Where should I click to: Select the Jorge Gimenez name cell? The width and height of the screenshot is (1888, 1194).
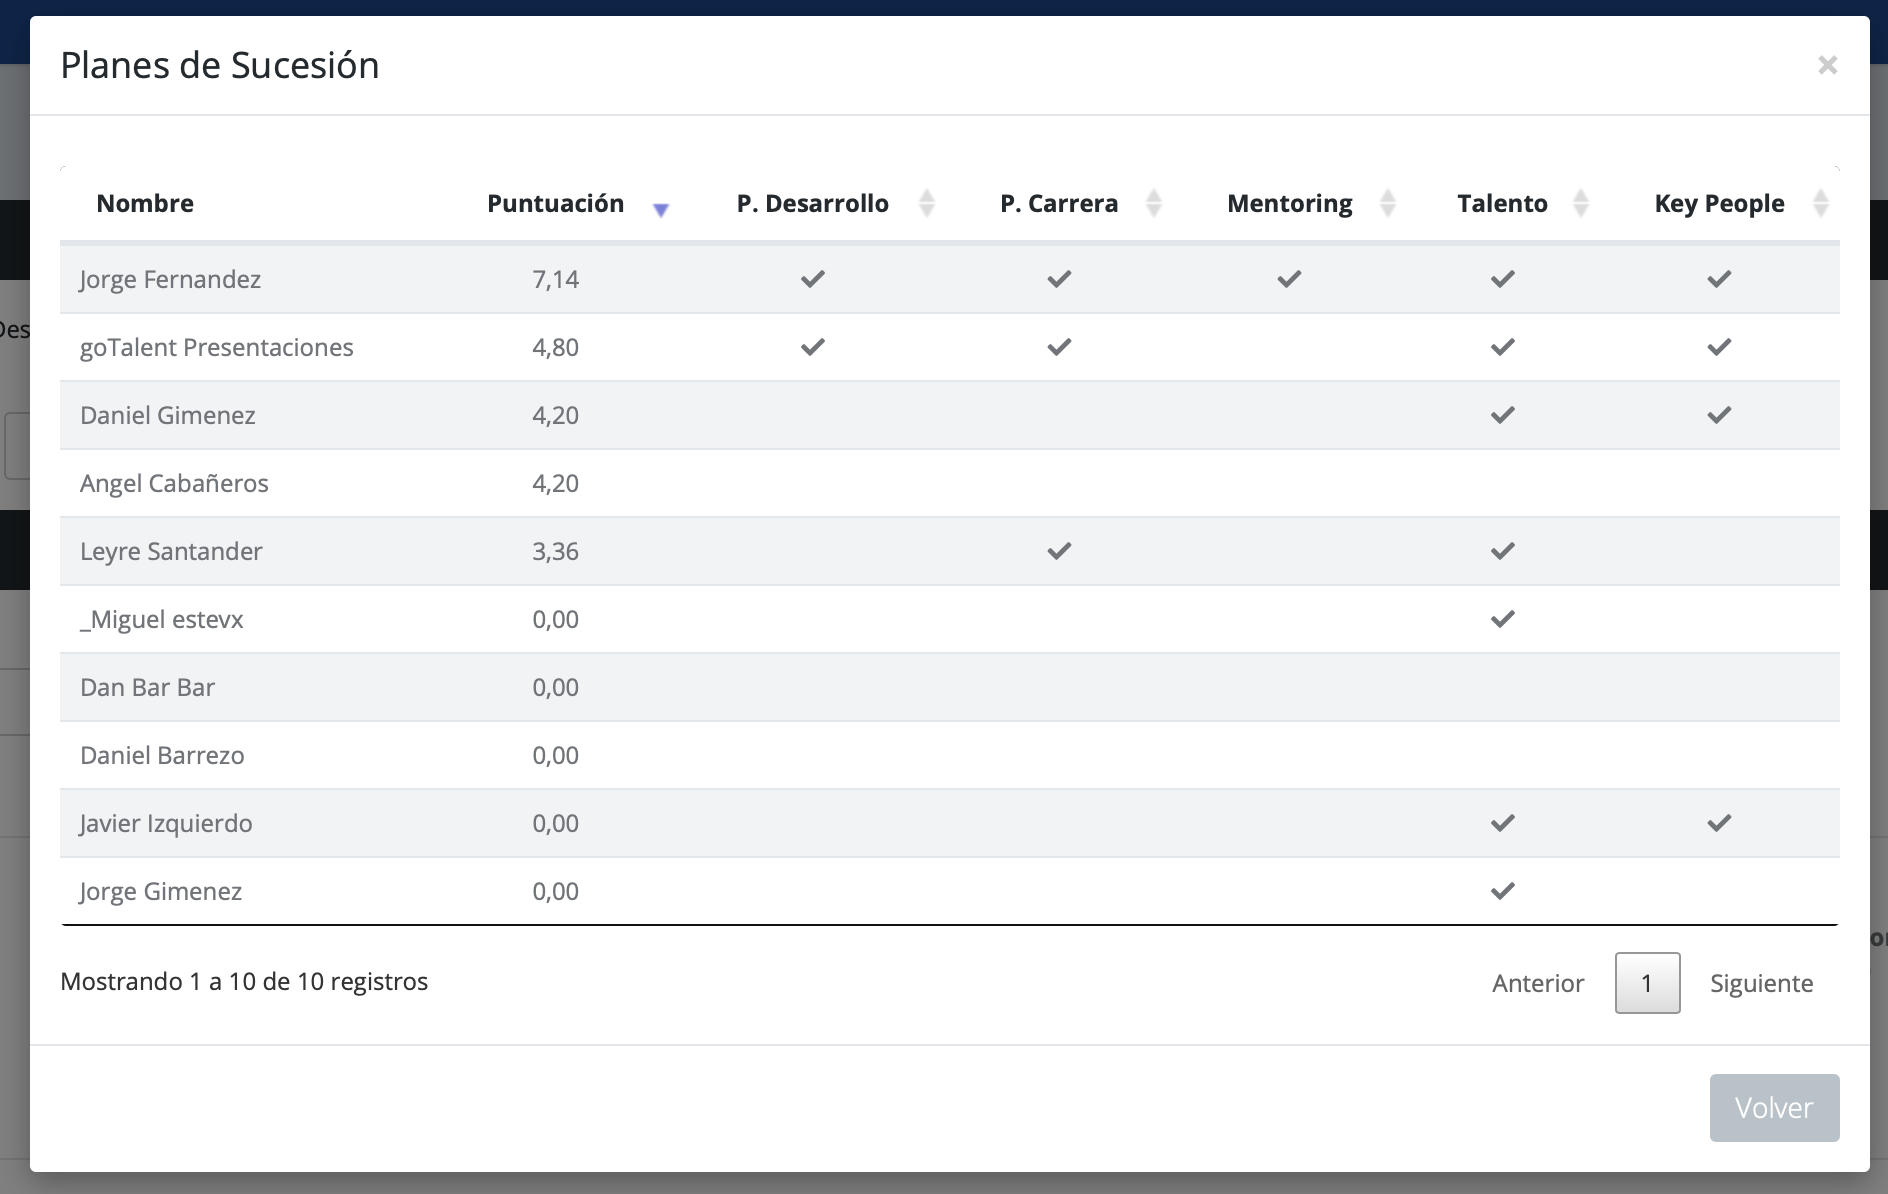click(161, 891)
